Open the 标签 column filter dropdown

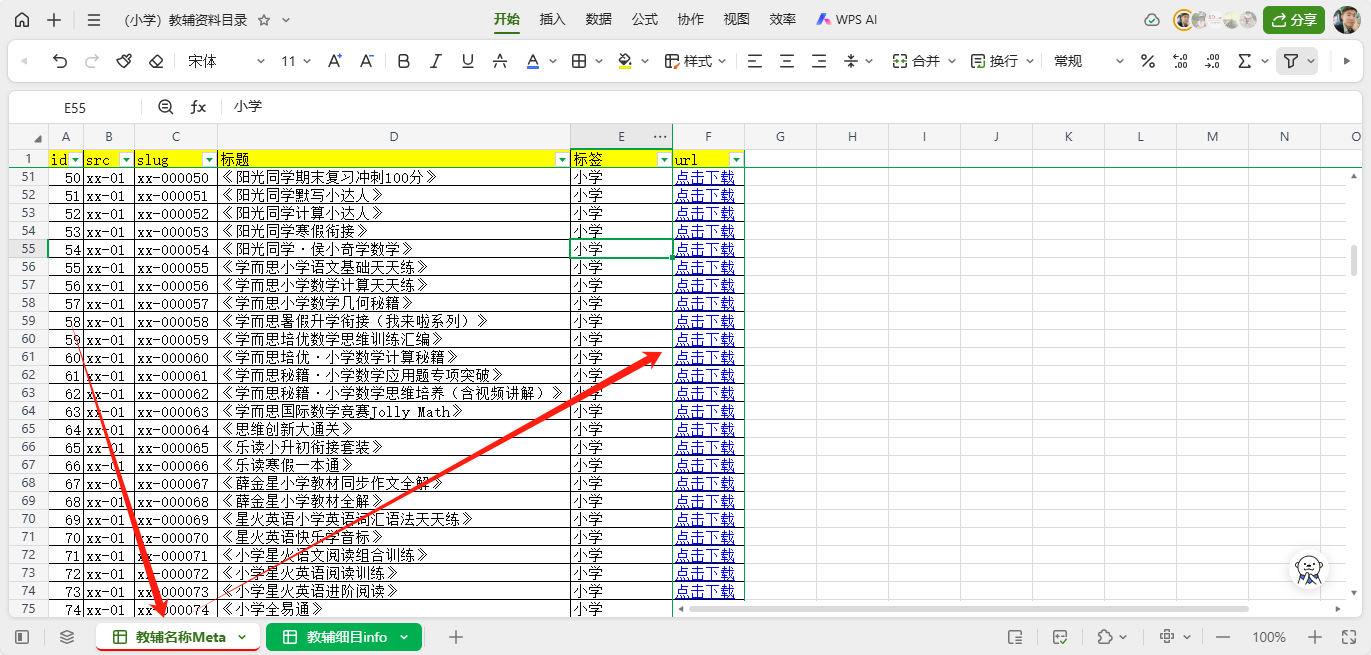pos(664,159)
